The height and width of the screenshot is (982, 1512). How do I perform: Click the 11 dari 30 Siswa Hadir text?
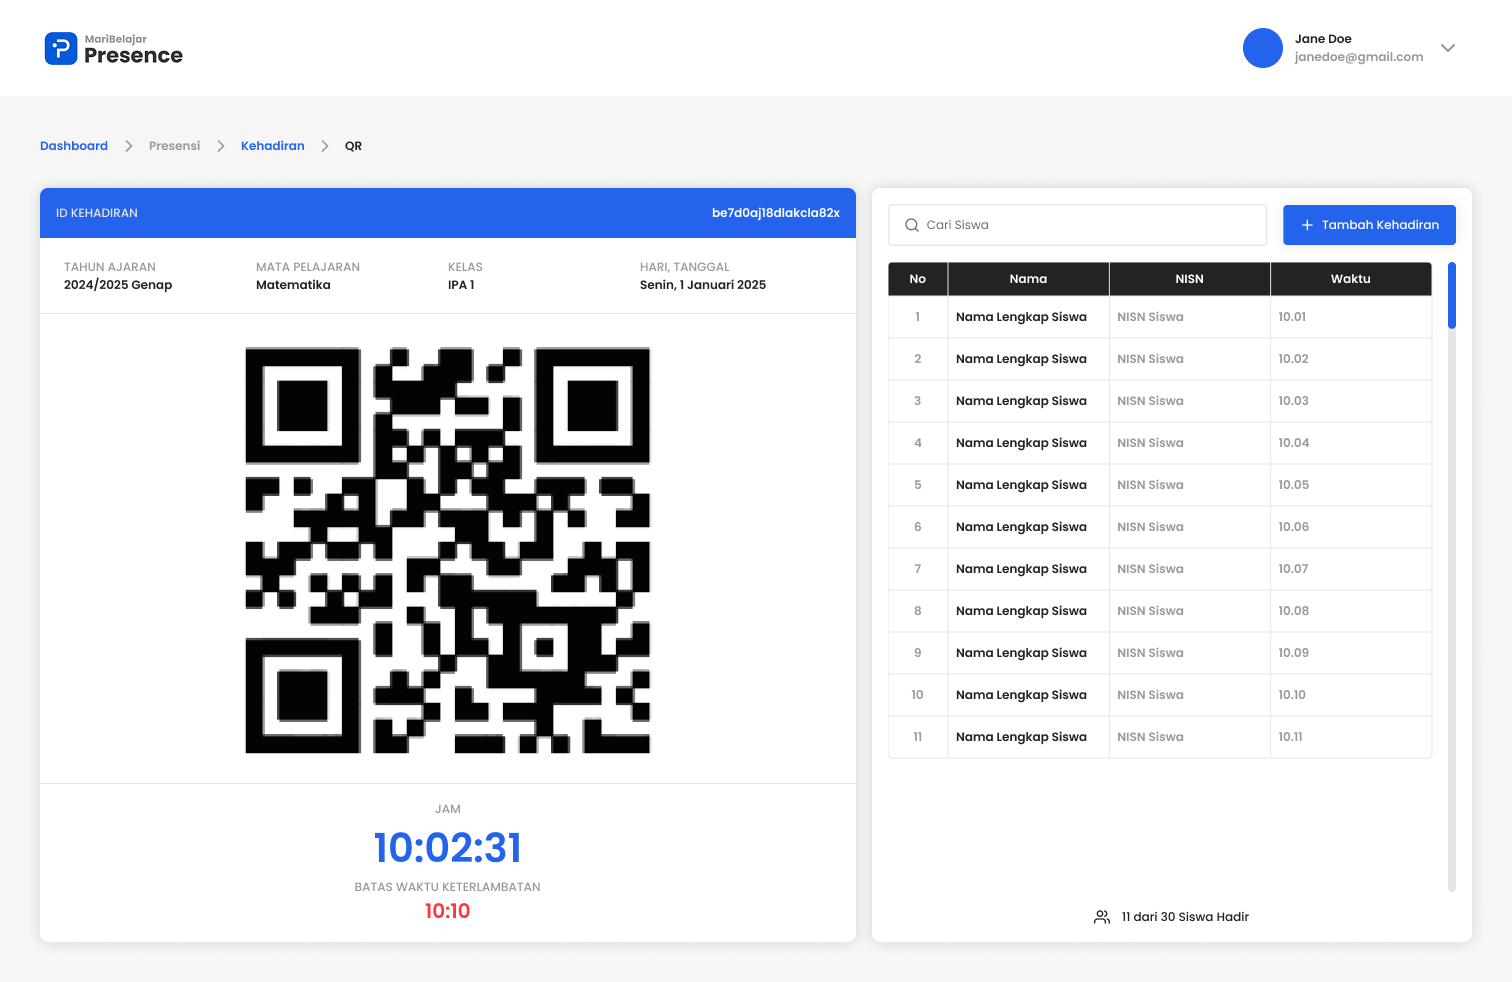click(x=1185, y=917)
